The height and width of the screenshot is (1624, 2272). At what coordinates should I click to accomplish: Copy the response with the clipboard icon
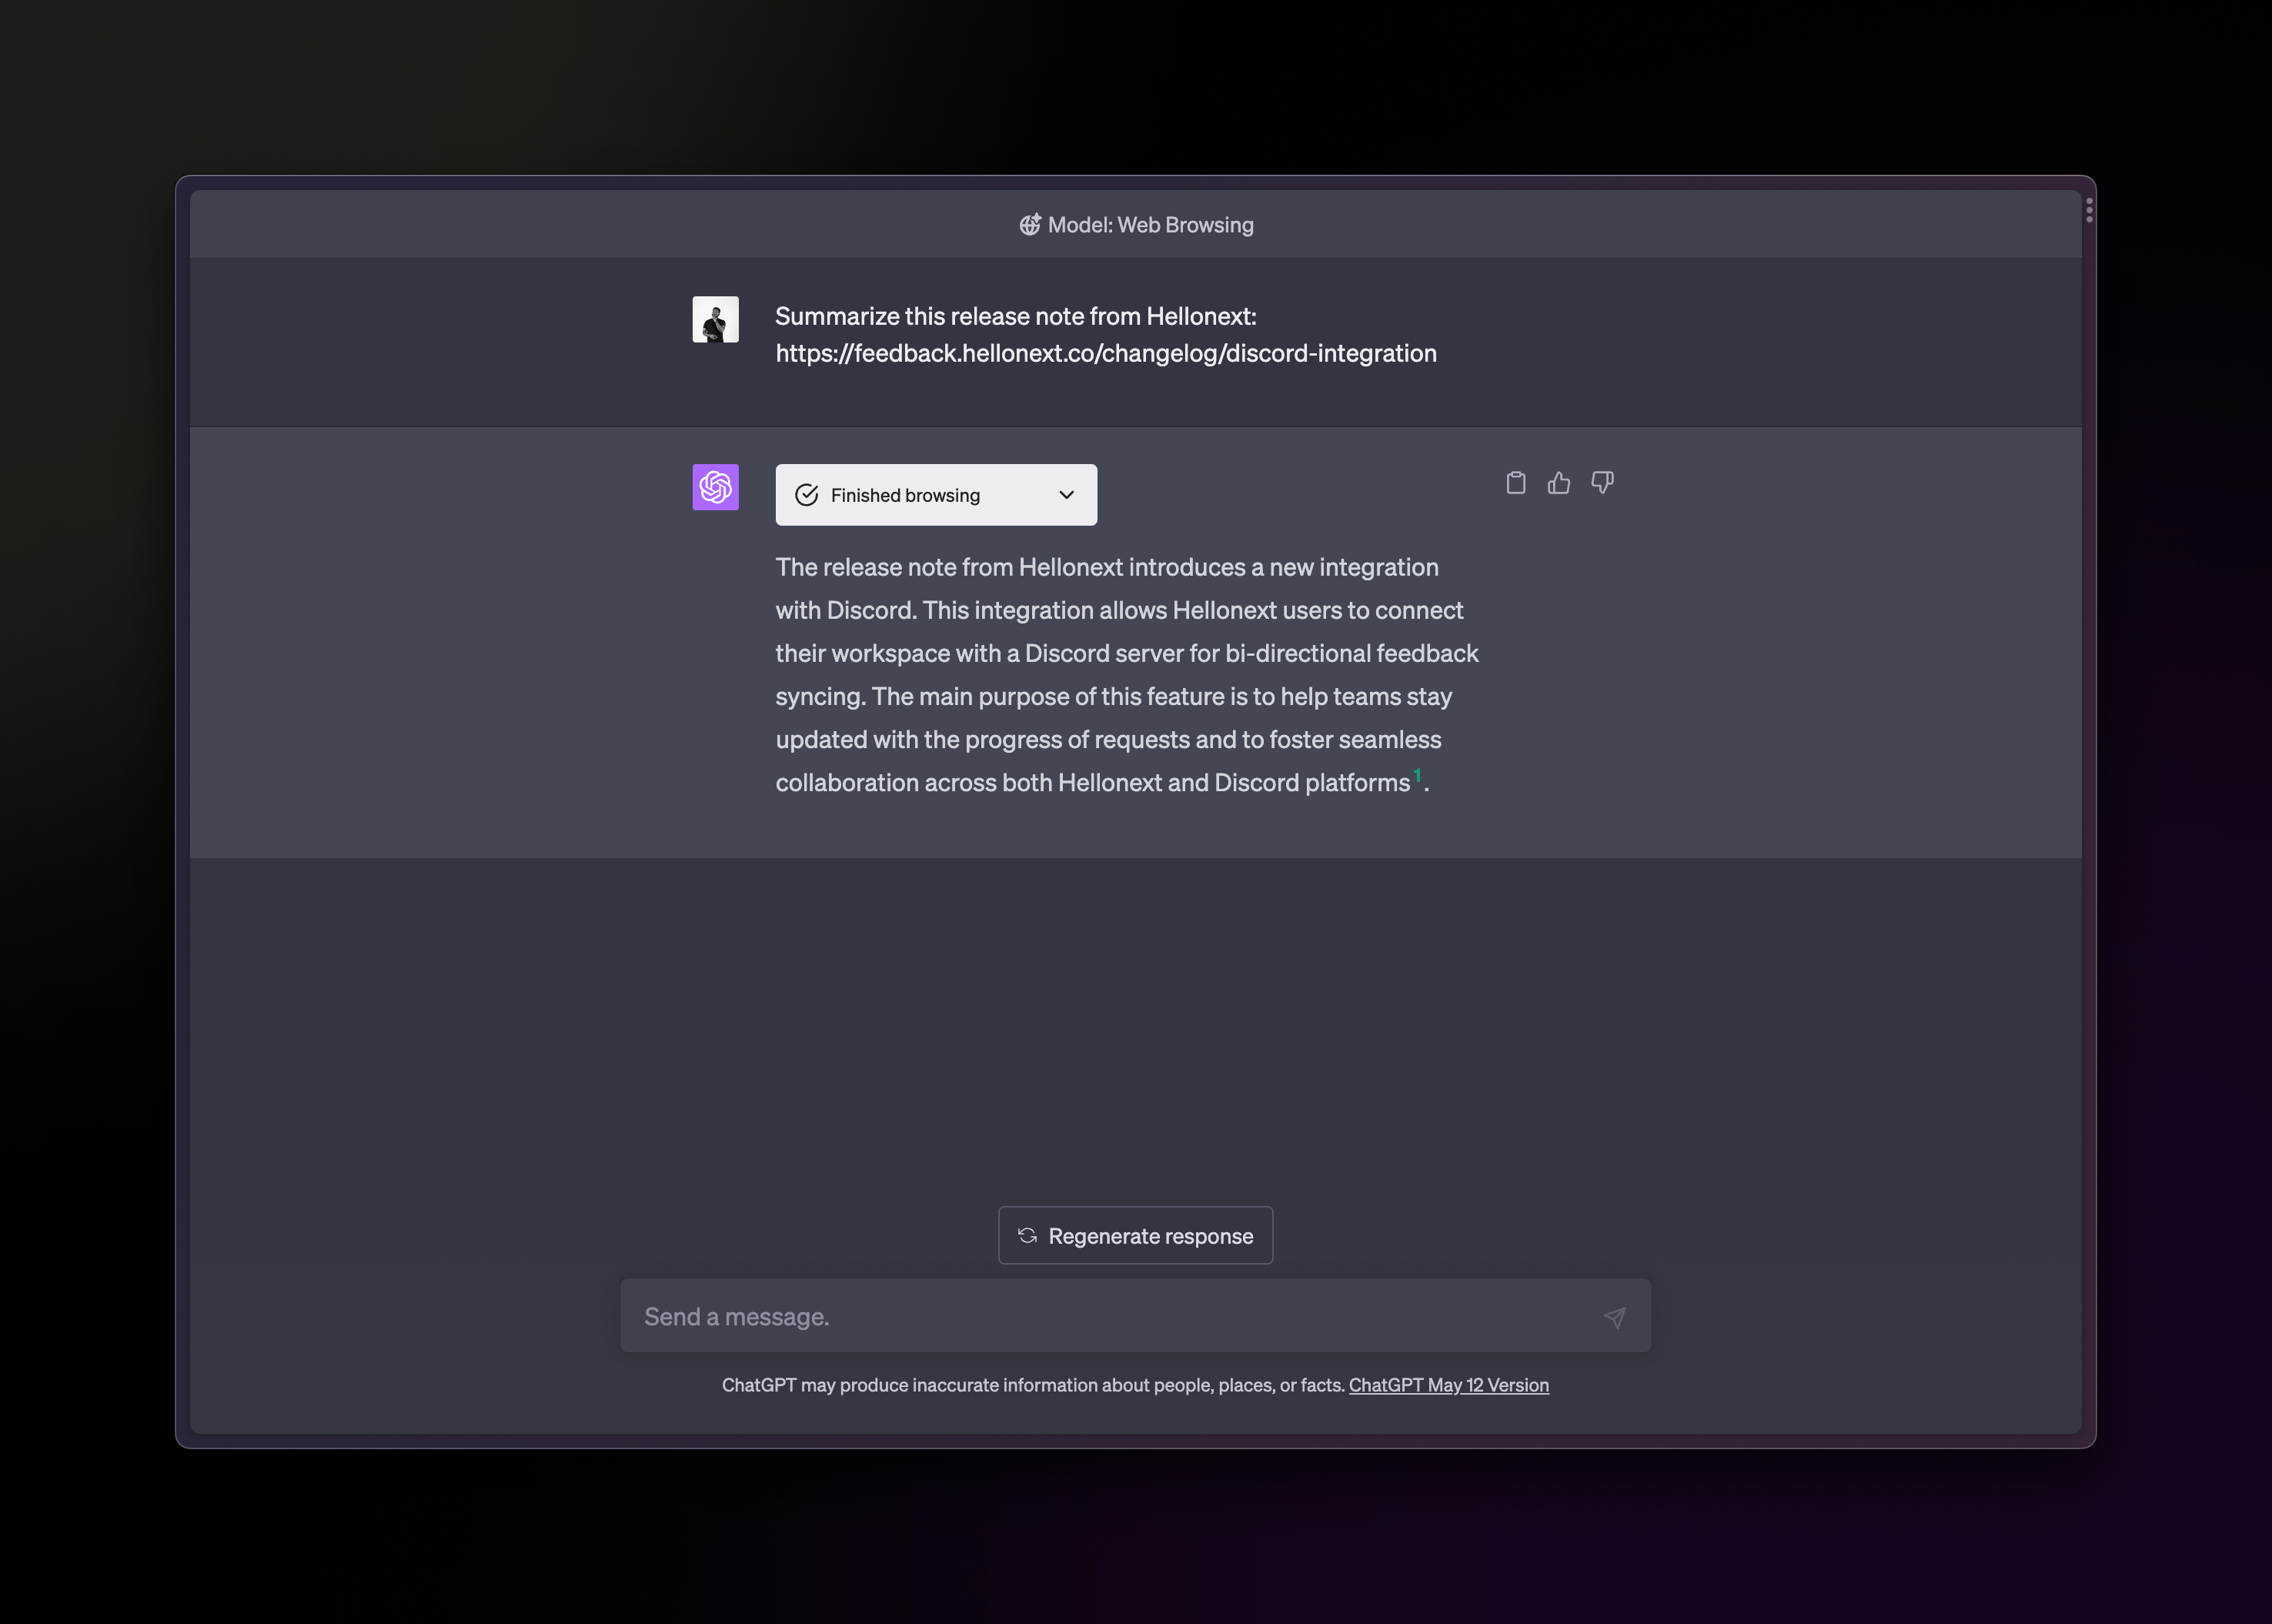(x=1515, y=483)
